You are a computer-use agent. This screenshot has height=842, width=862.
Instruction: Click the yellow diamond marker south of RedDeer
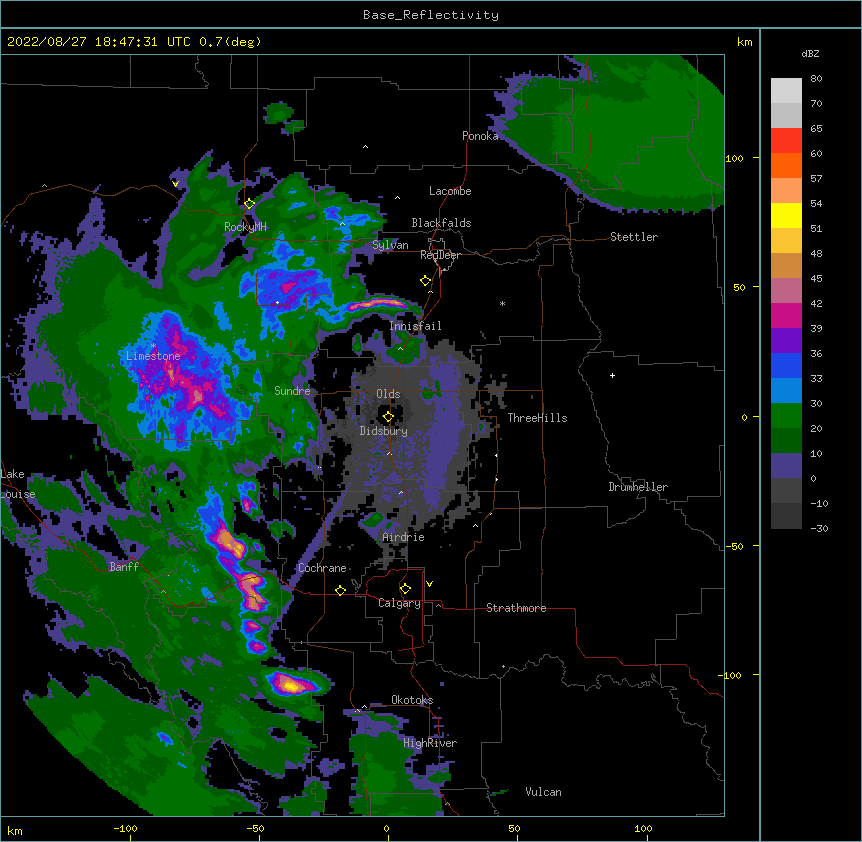pos(426,281)
